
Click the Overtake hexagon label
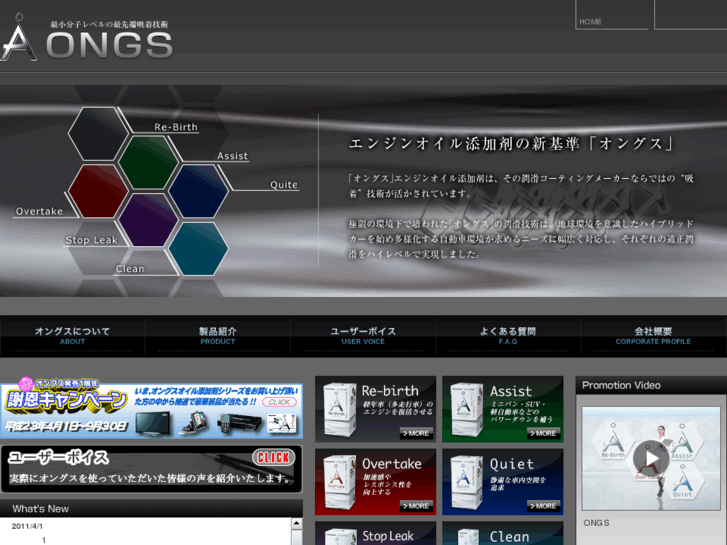click(39, 211)
